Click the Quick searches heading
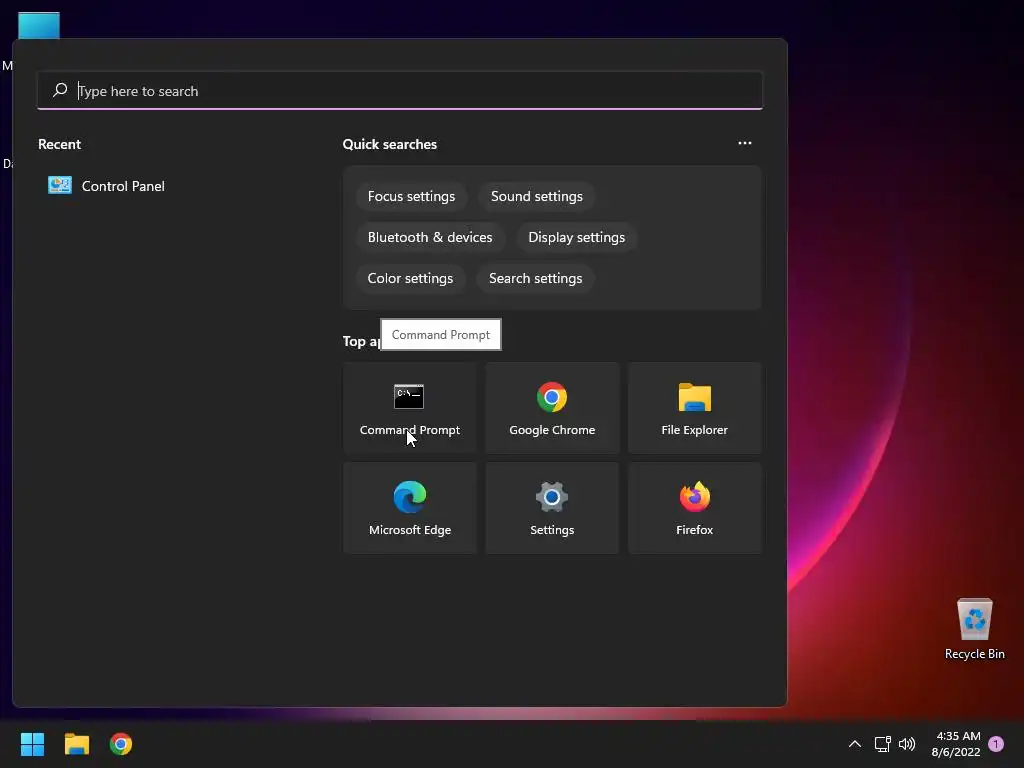Viewport: 1024px width, 768px height. (x=390, y=144)
